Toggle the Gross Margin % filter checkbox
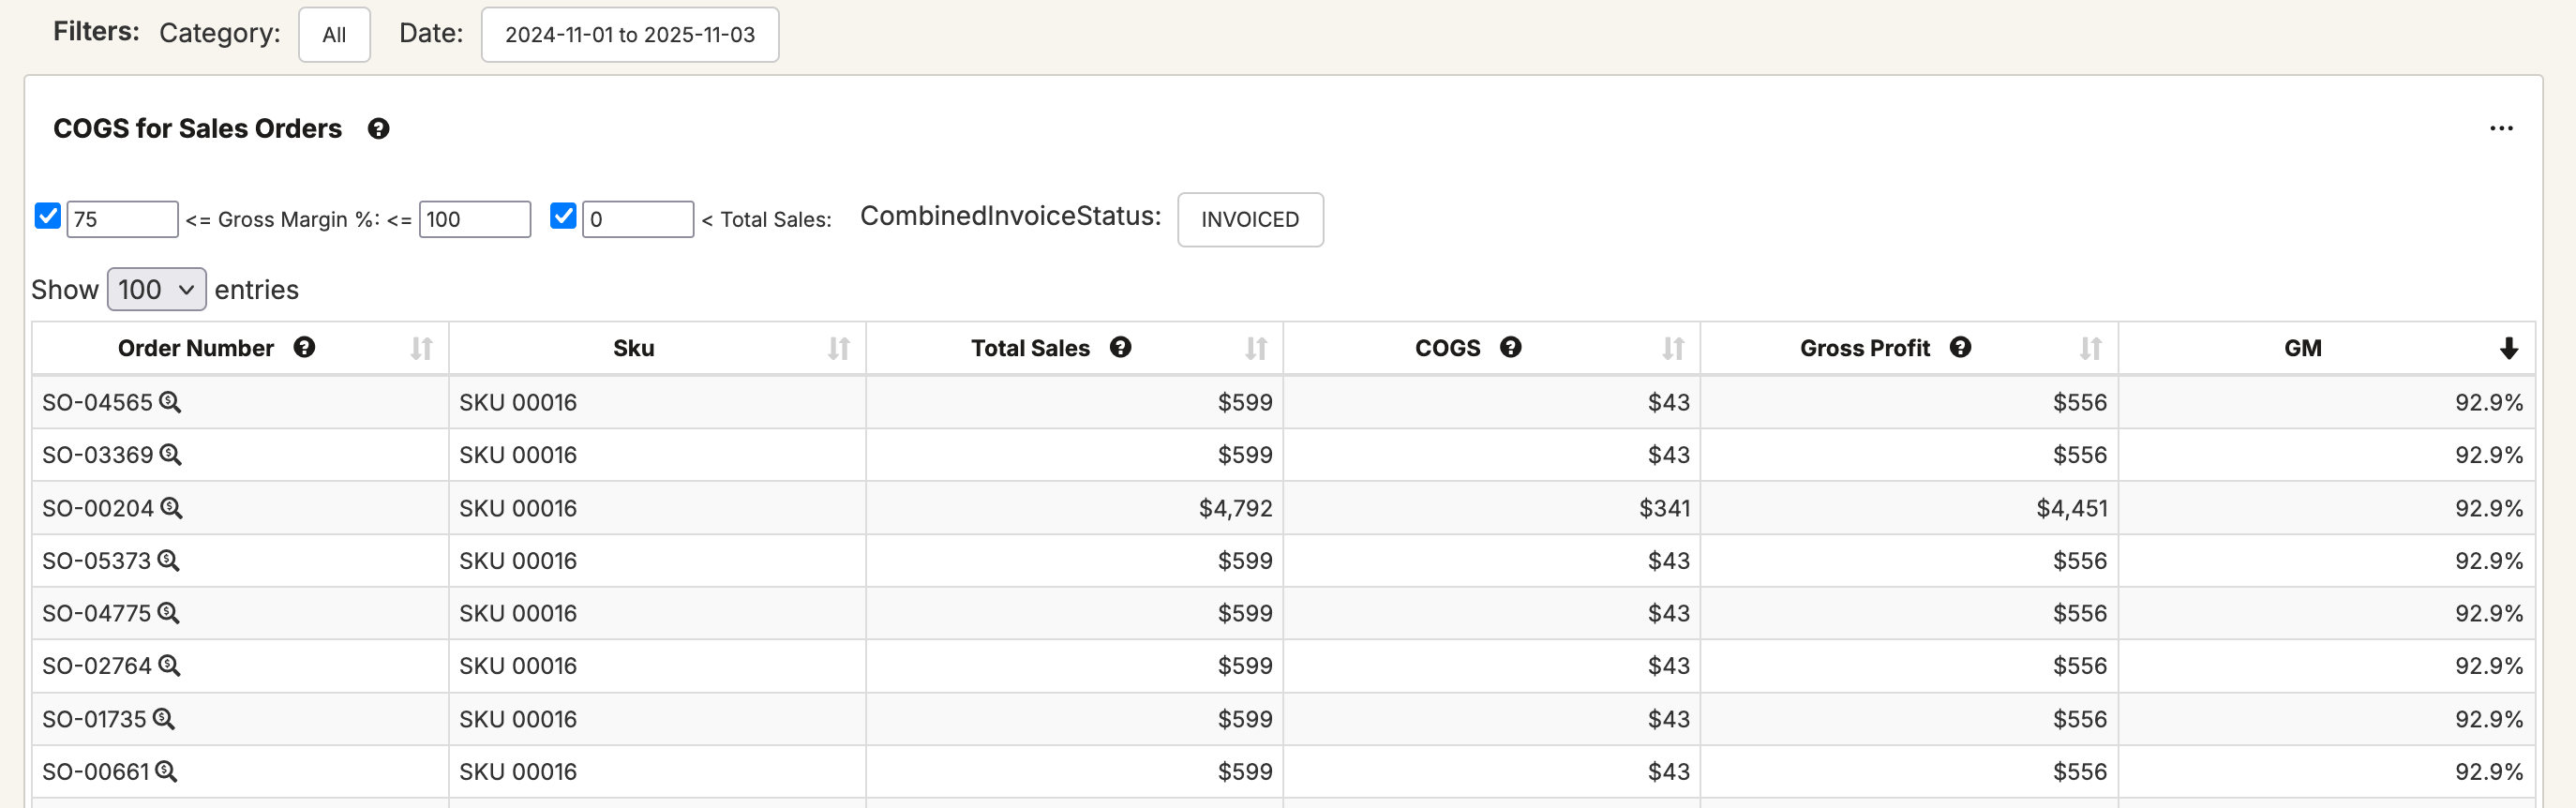 [48, 216]
